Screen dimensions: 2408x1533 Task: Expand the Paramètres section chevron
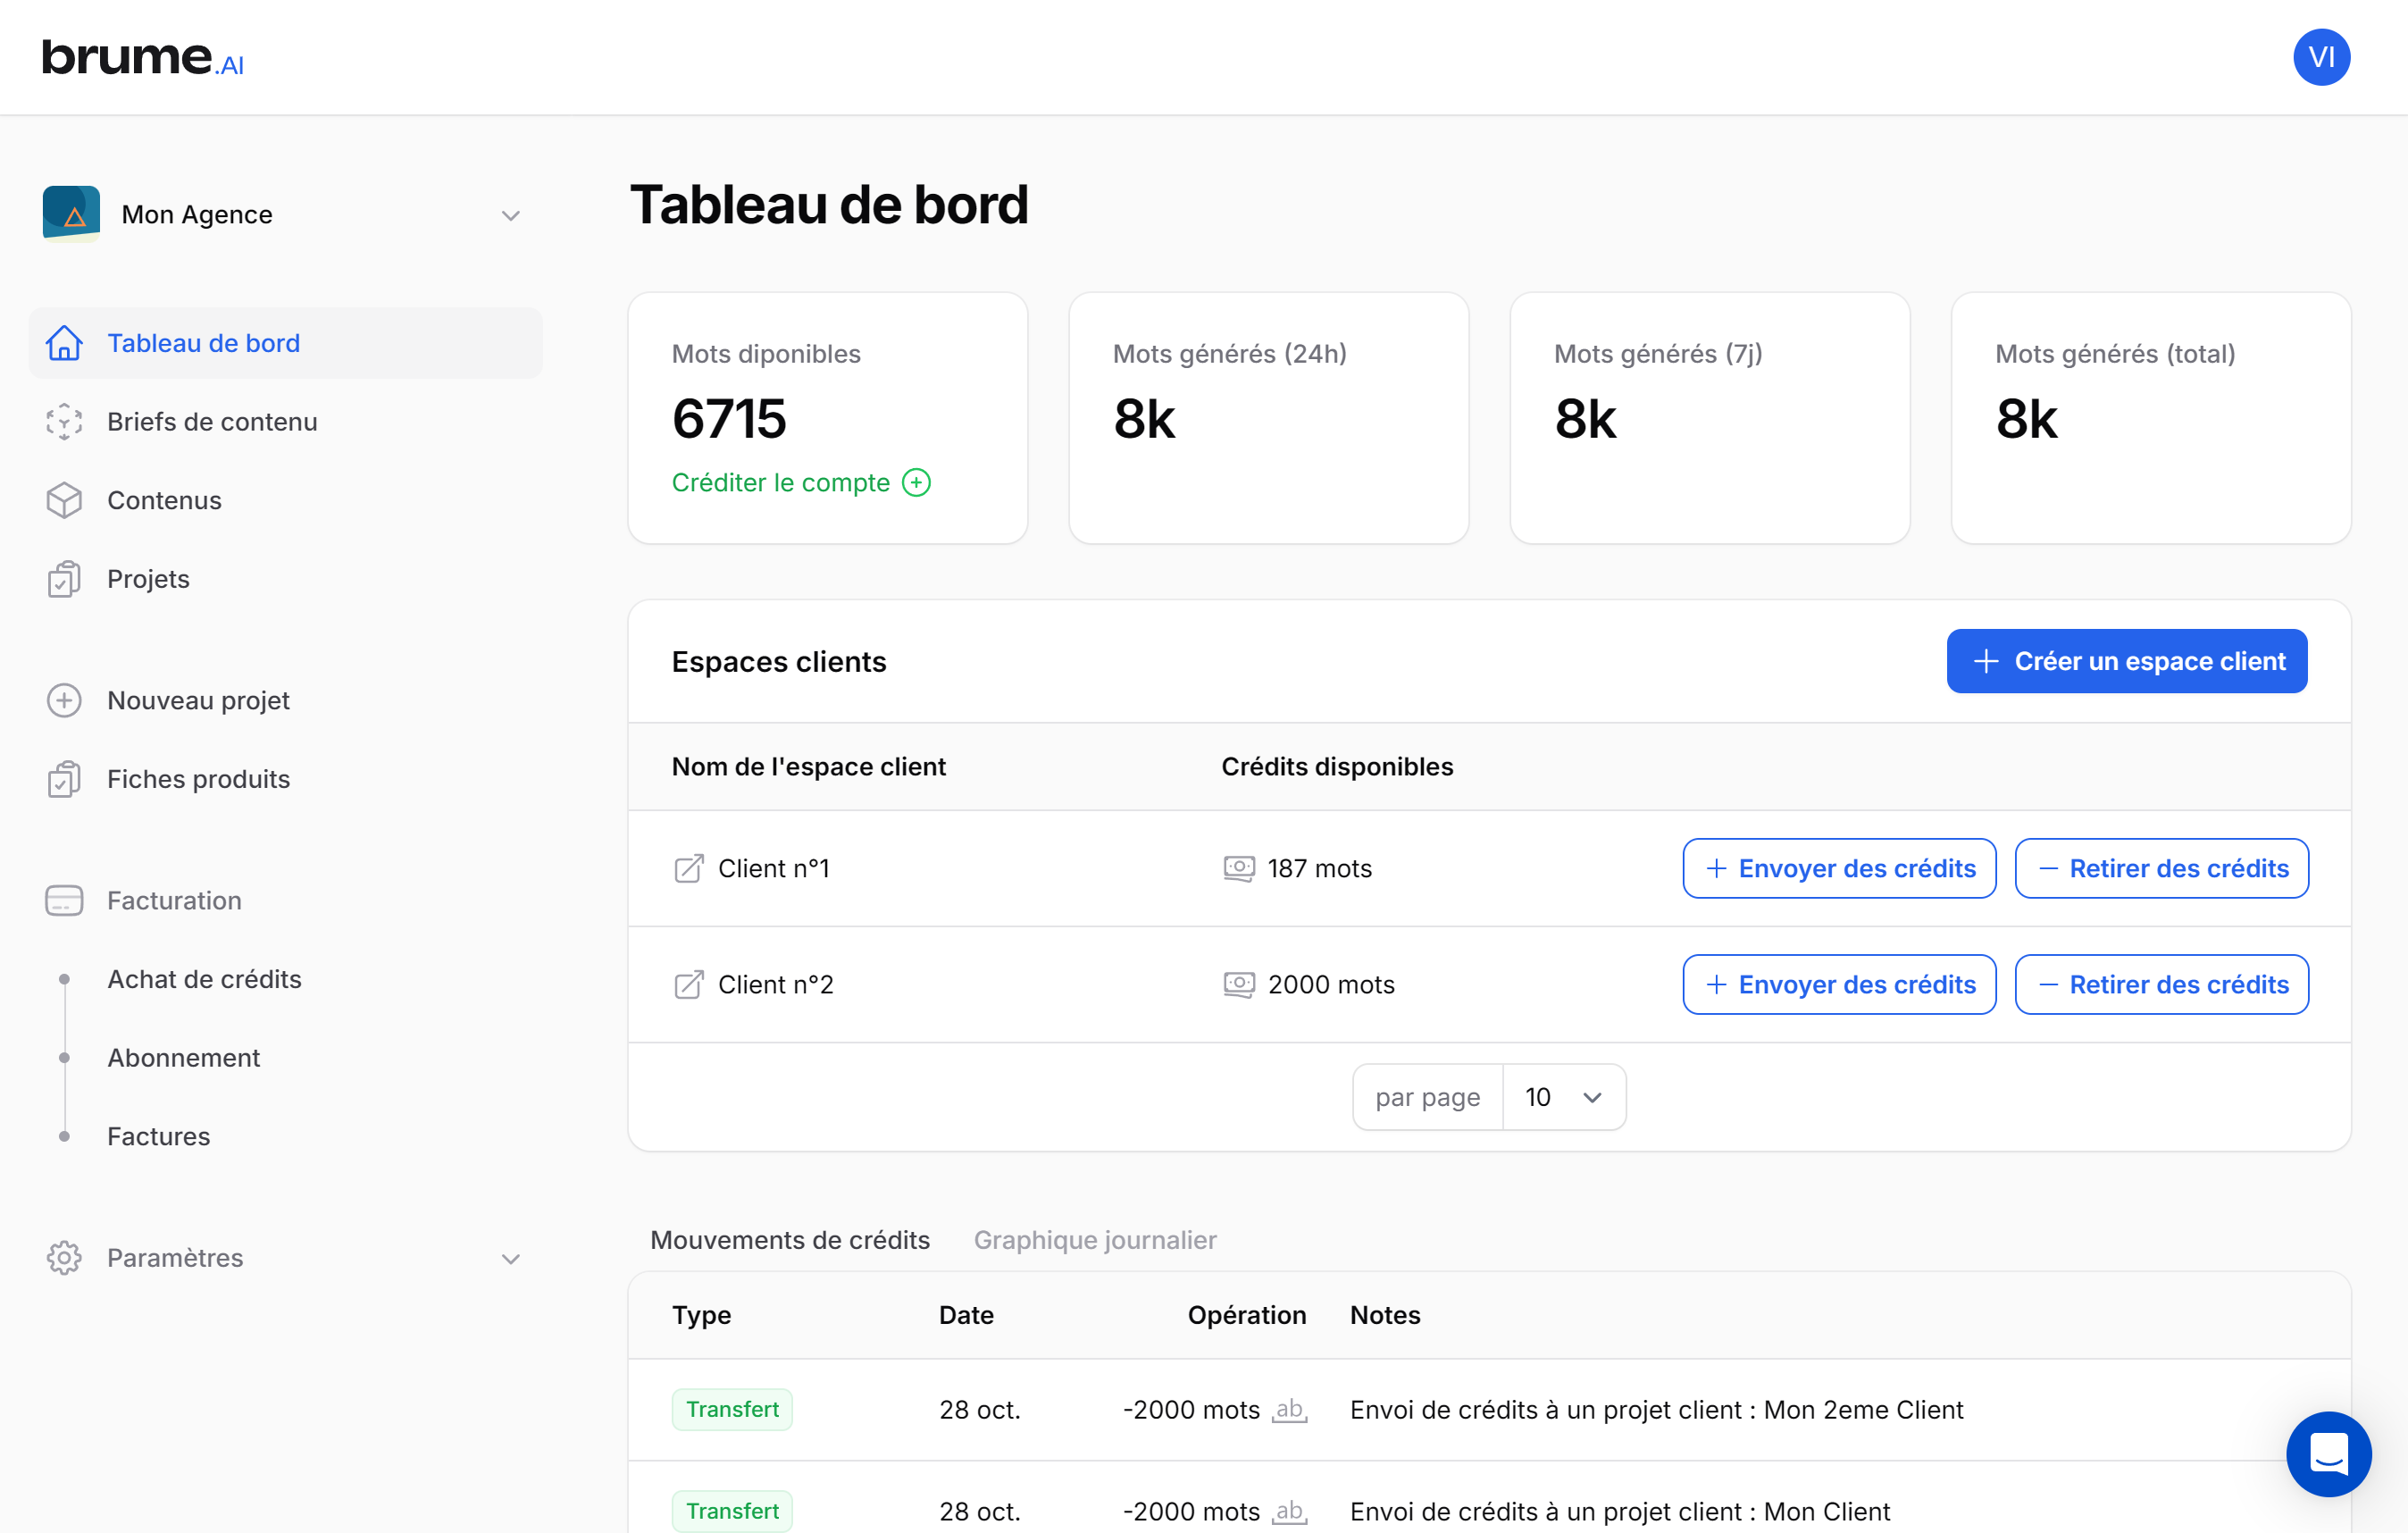tap(510, 1258)
